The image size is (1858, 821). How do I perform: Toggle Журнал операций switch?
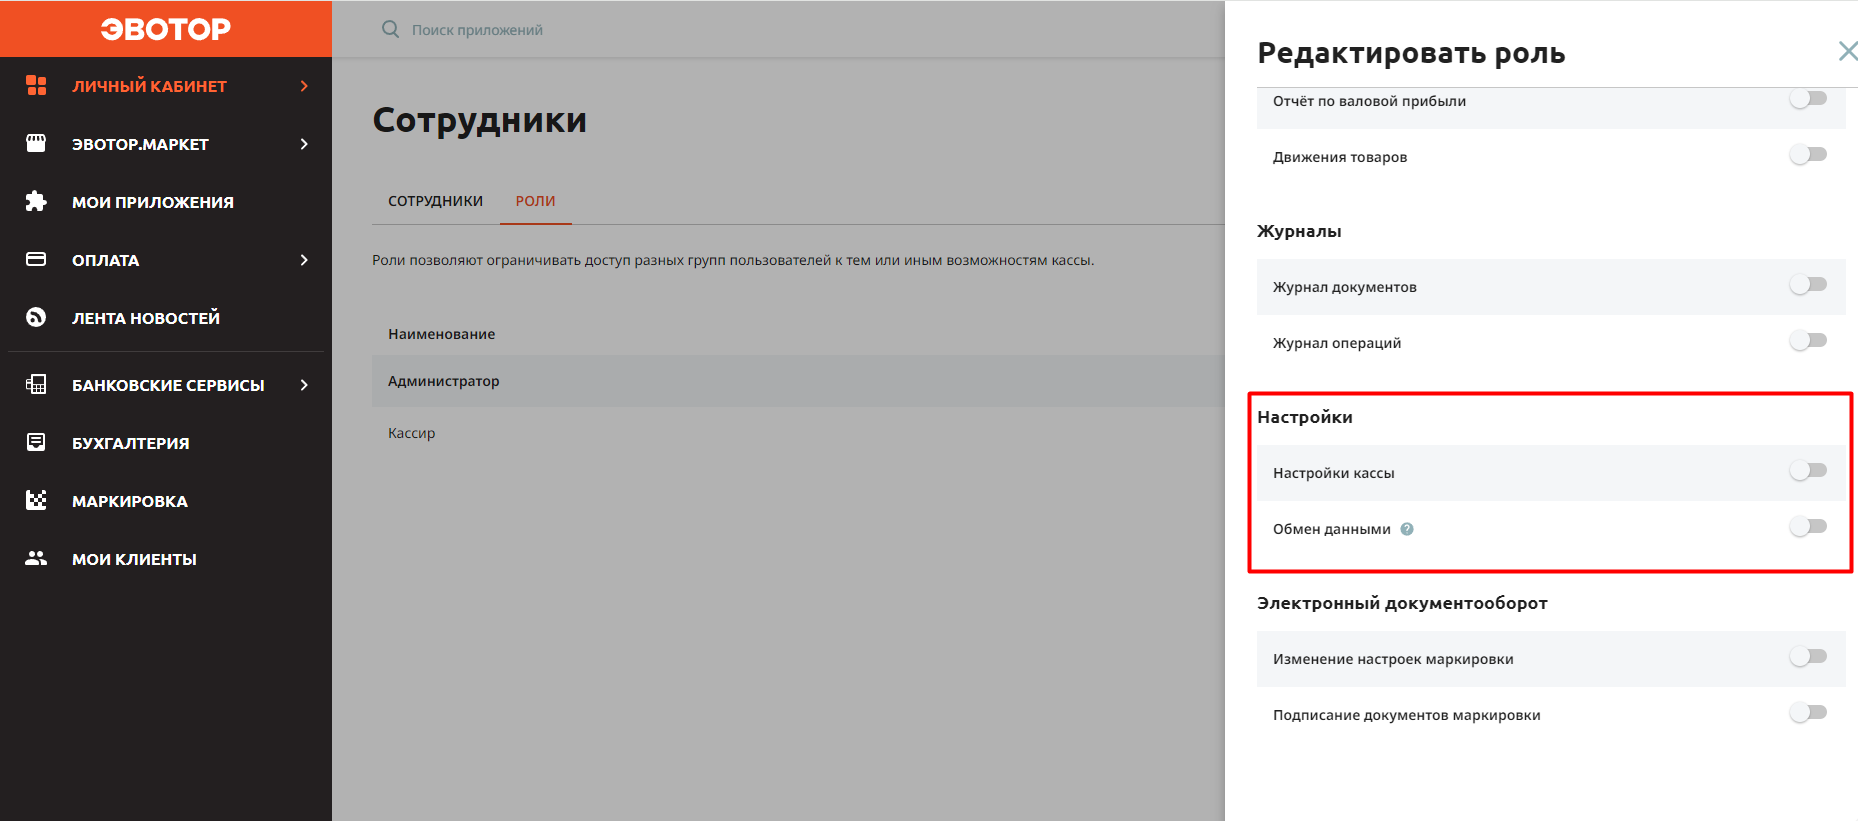click(x=1808, y=341)
